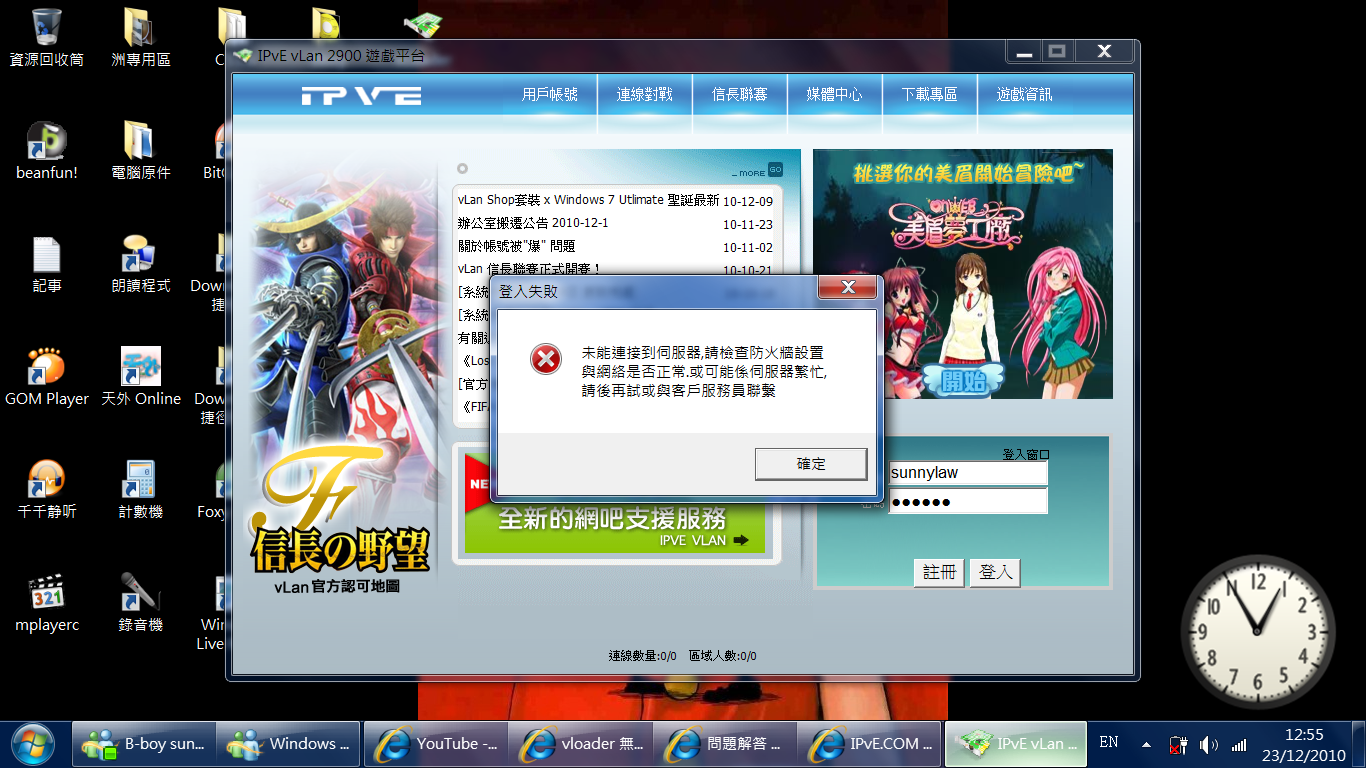The height and width of the screenshot is (768, 1366).
Task: Open the 電腦原件 folder icon
Action: click(x=141, y=151)
